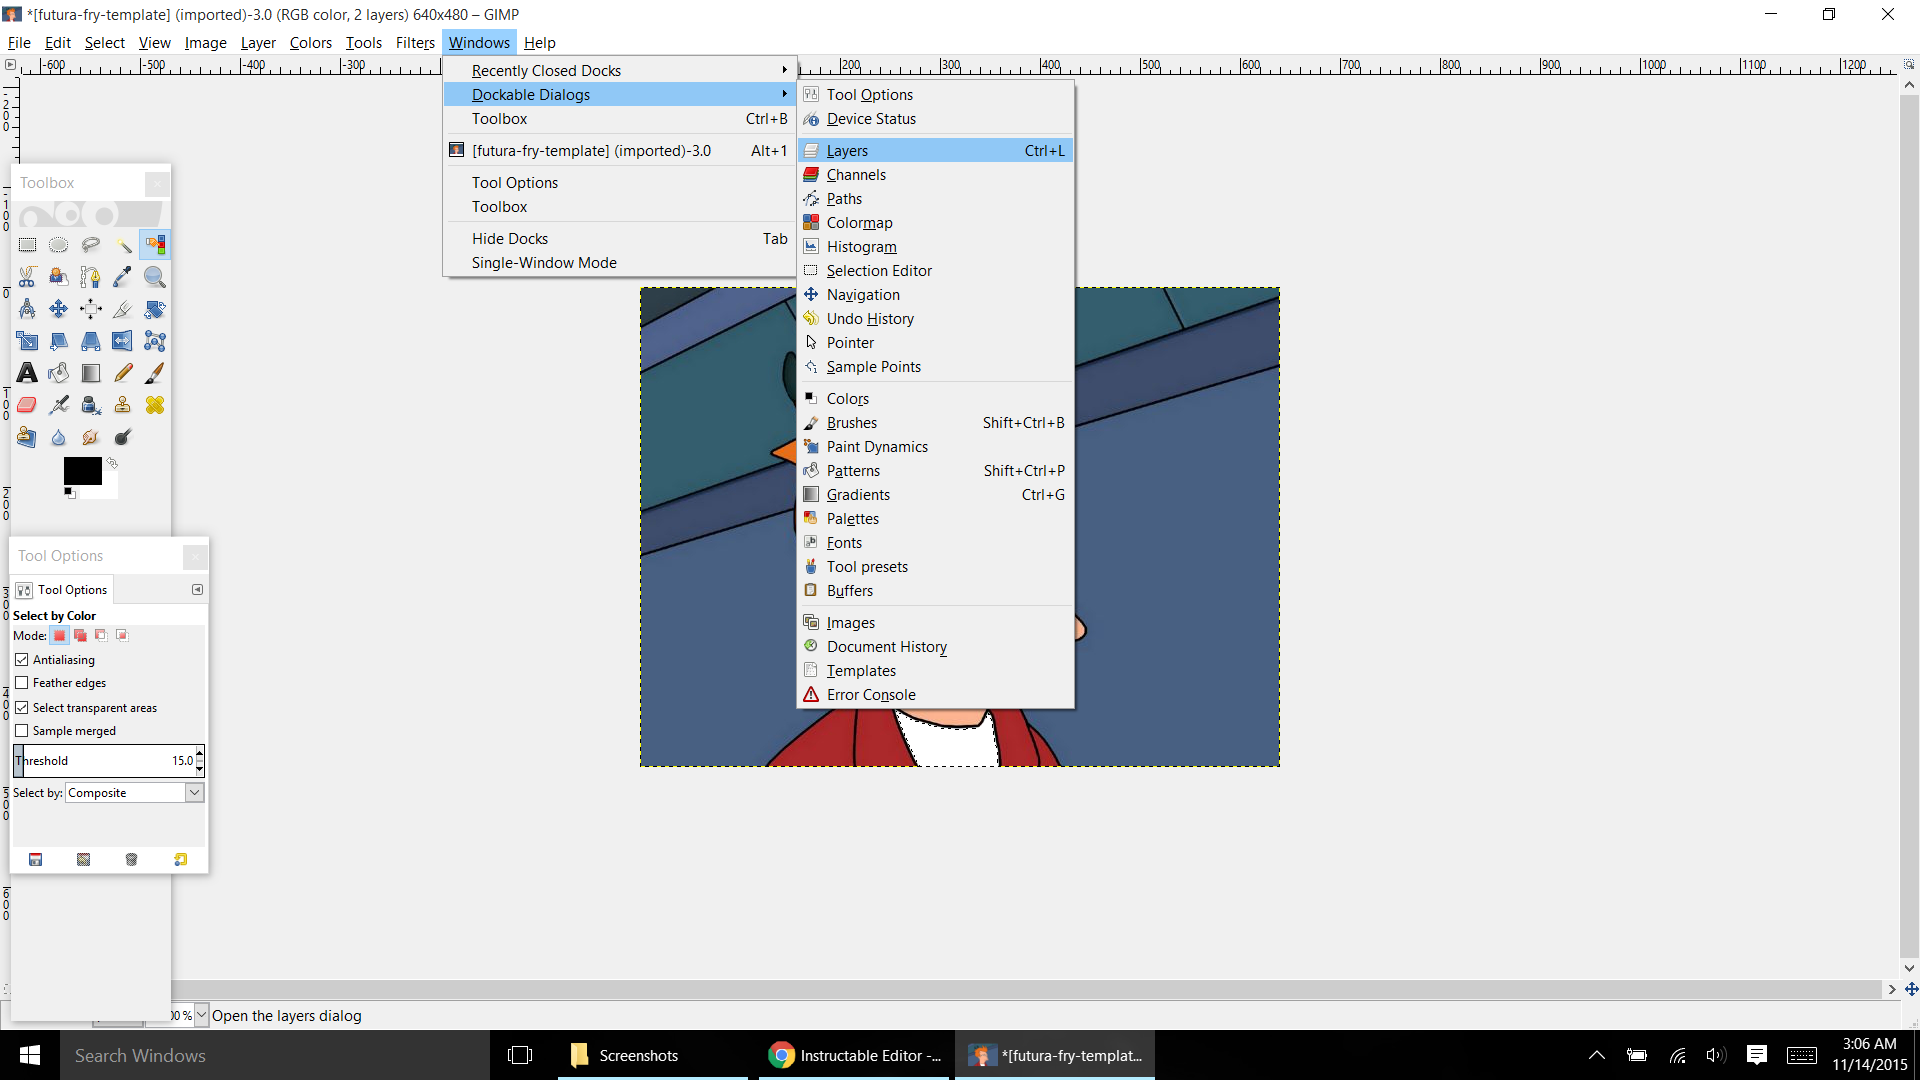
Task: Toggle the Sample merged checkbox
Action: coord(21,731)
